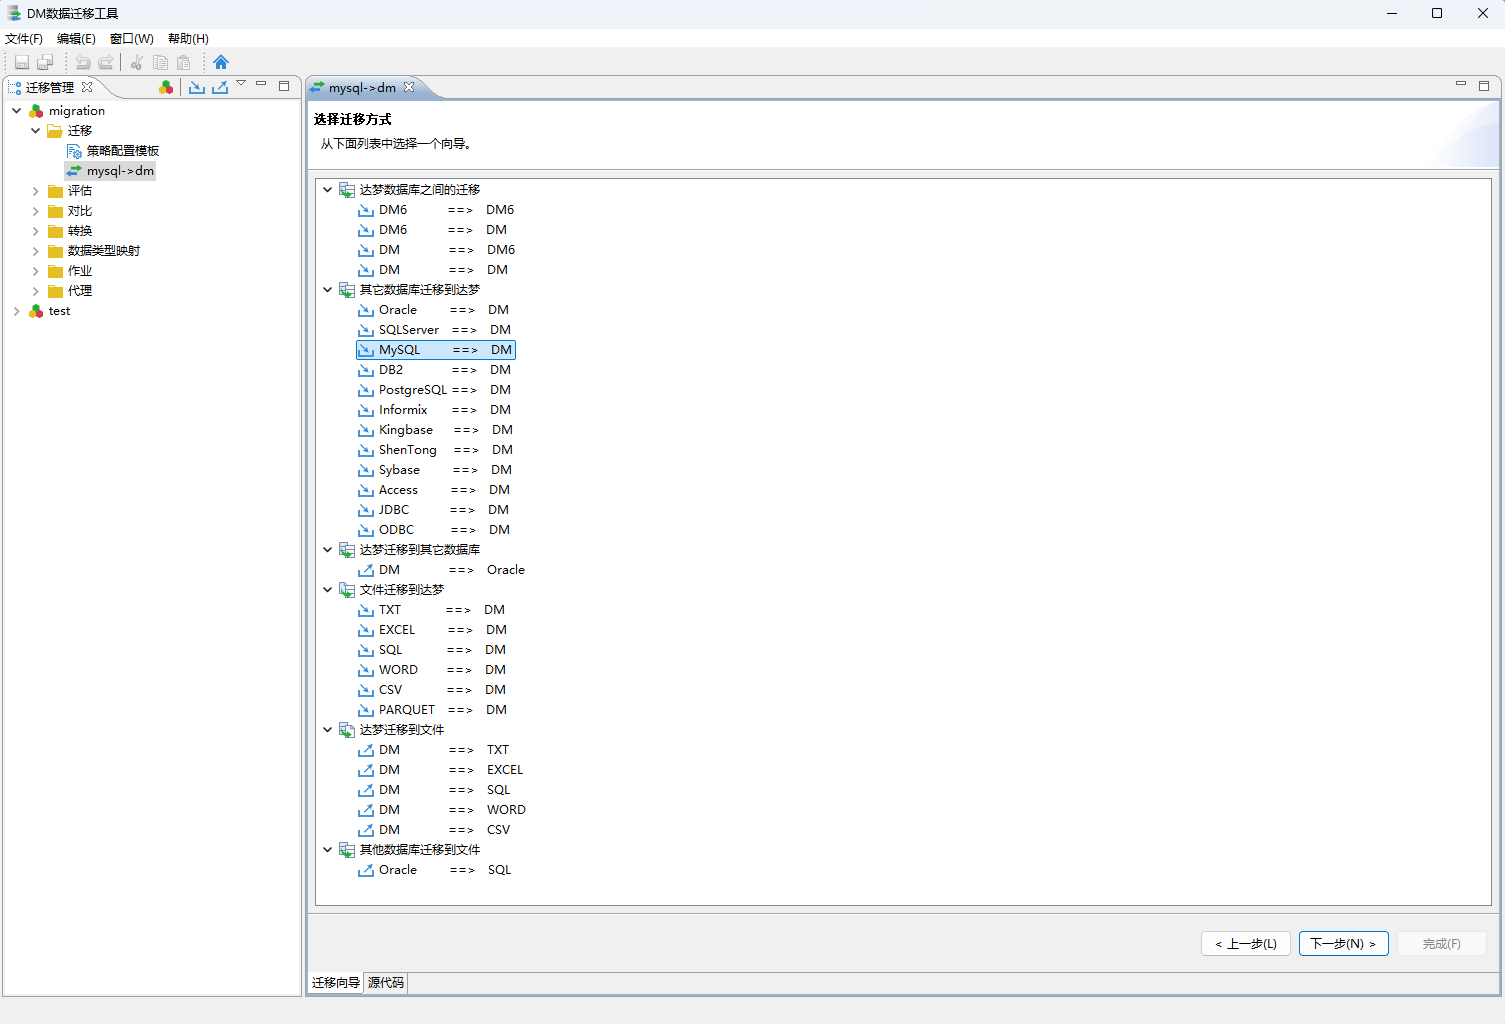Expand the 对比 folder

point(35,211)
